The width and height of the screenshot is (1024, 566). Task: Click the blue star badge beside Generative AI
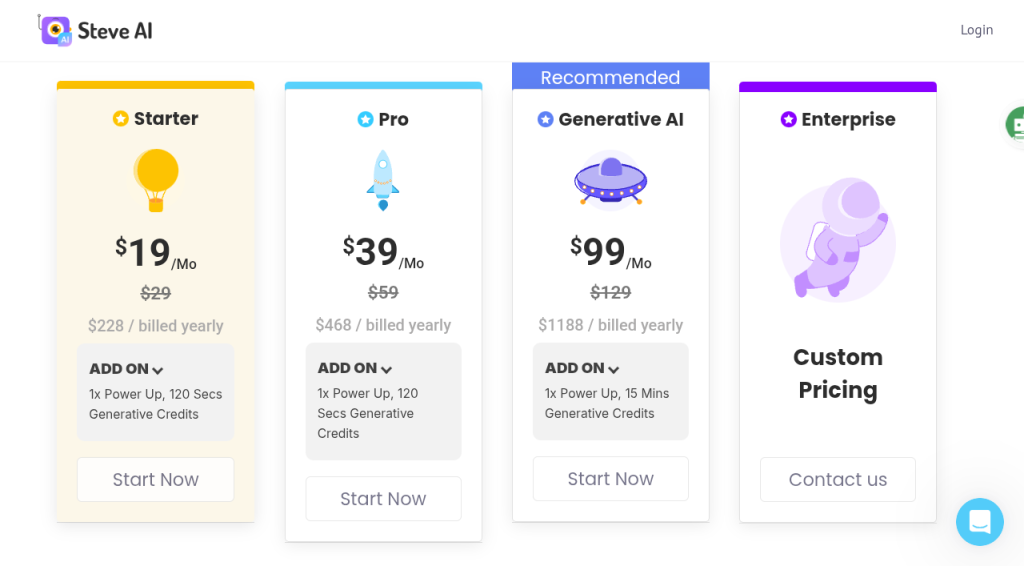coord(545,119)
